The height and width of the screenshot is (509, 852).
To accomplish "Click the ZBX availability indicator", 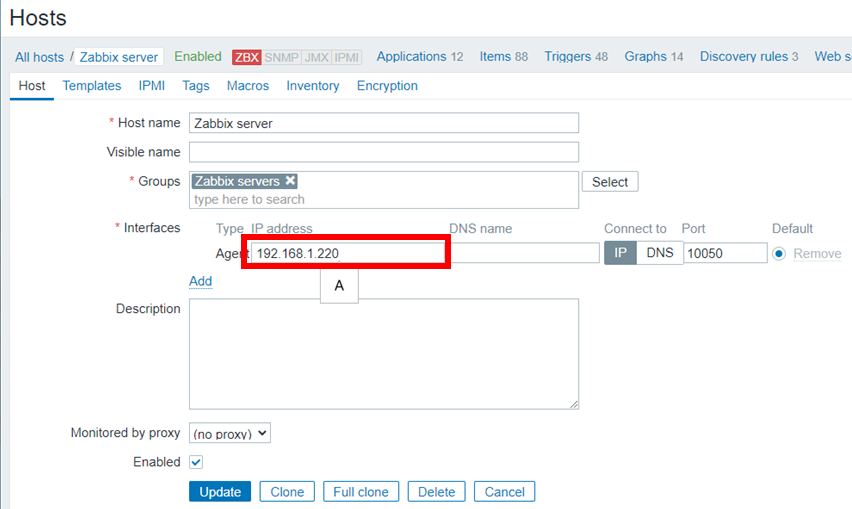I will [247, 57].
